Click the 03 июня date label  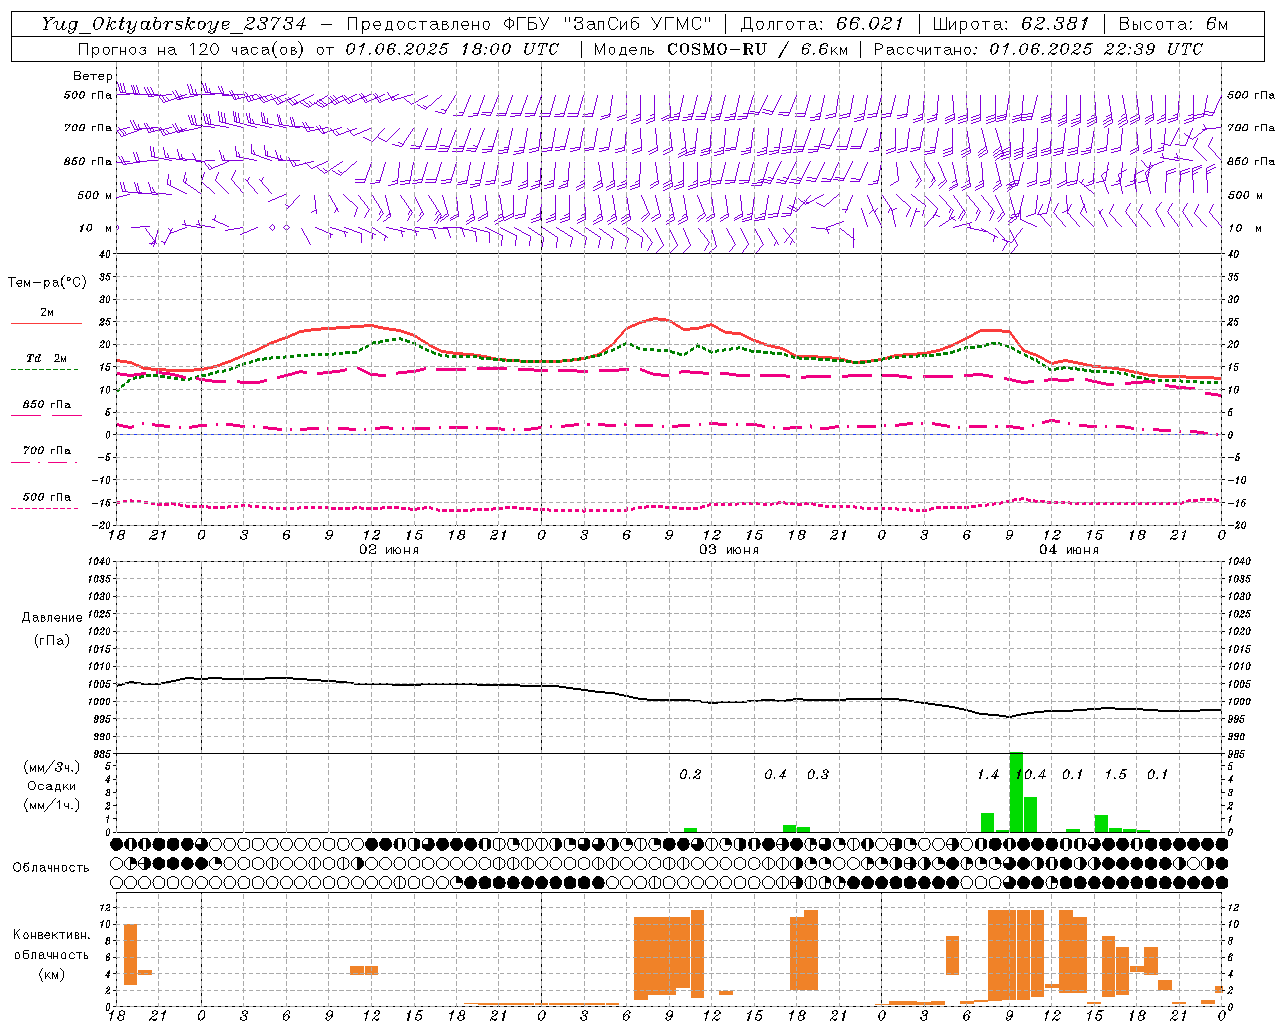(x=729, y=550)
